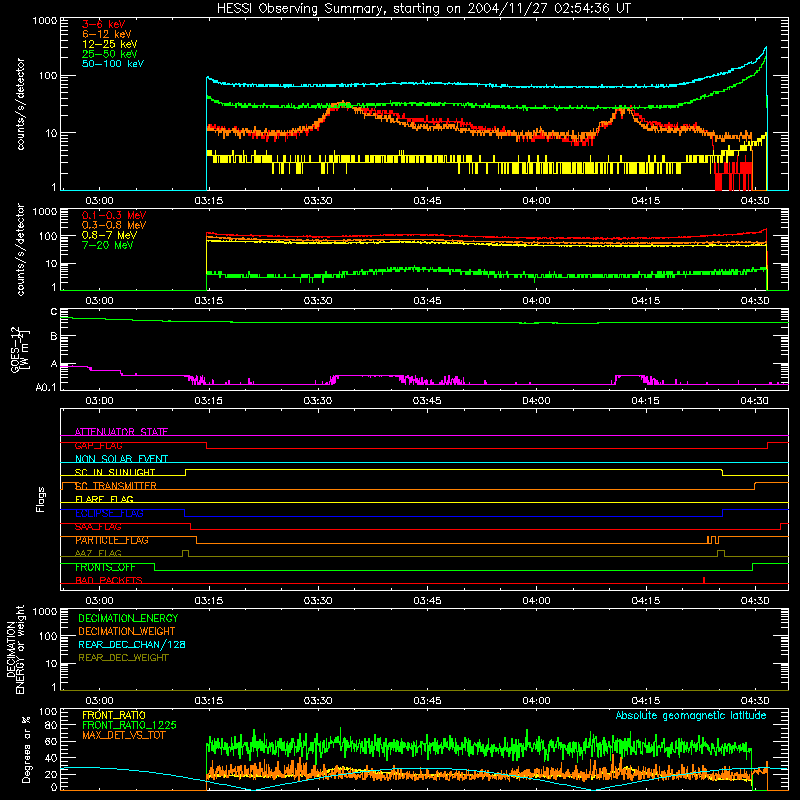Click the green FRONT_RATIO_1225 legend entry
This screenshot has height=800, width=800.
[x=129, y=725]
